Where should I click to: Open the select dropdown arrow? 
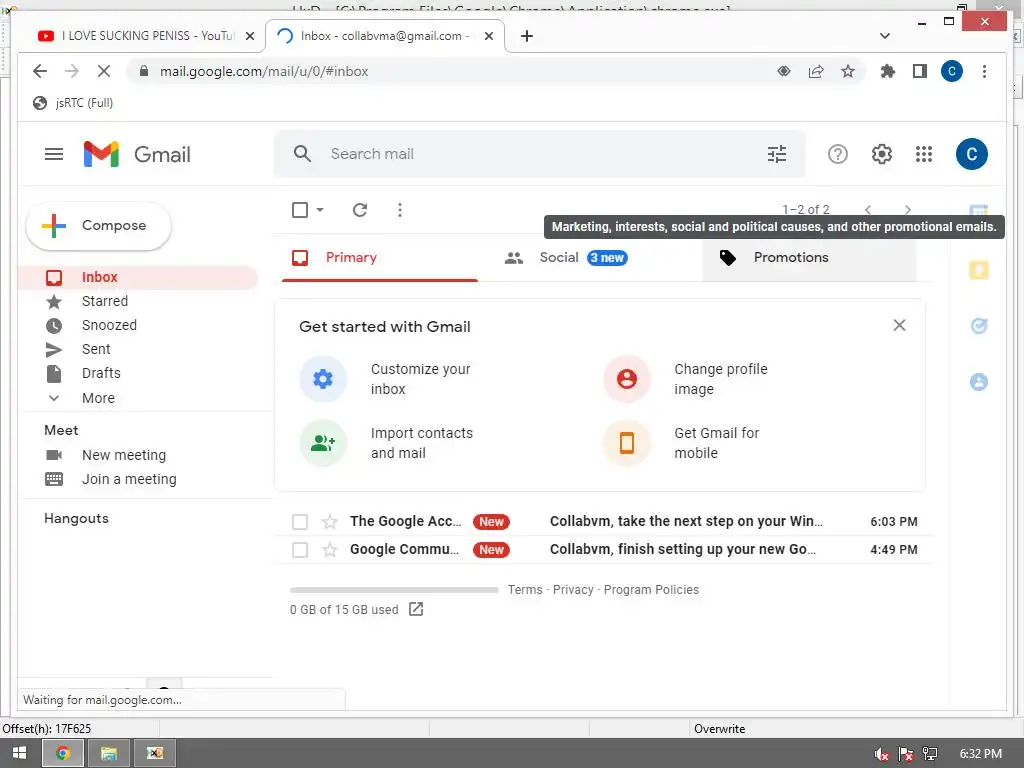point(320,210)
